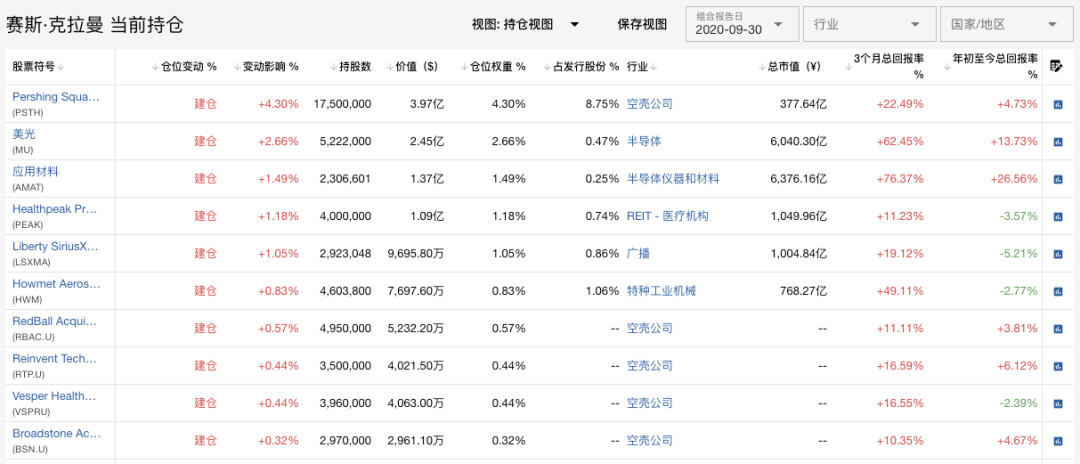The width and height of the screenshot is (1080, 464).
Task: Open the Liberty SiriusX… stock link
Action: click(x=56, y=246)
